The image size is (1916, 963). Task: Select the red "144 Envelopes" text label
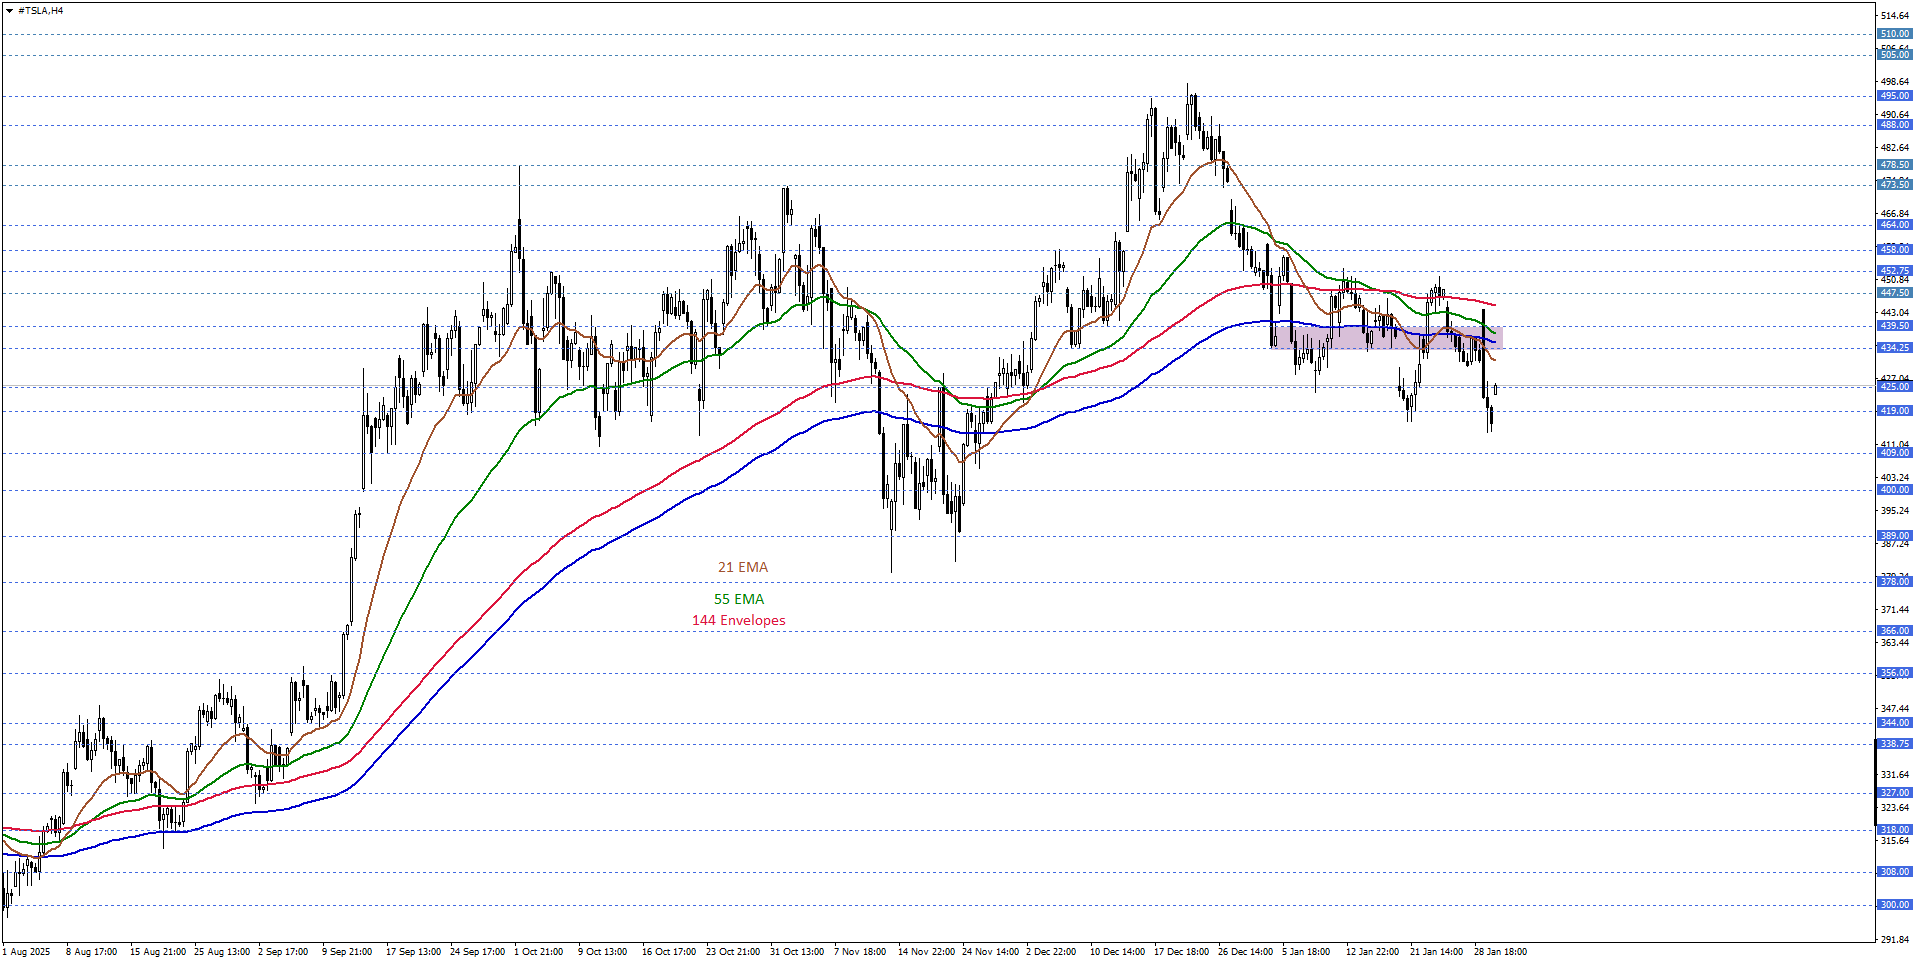click(x=738, y=620)
